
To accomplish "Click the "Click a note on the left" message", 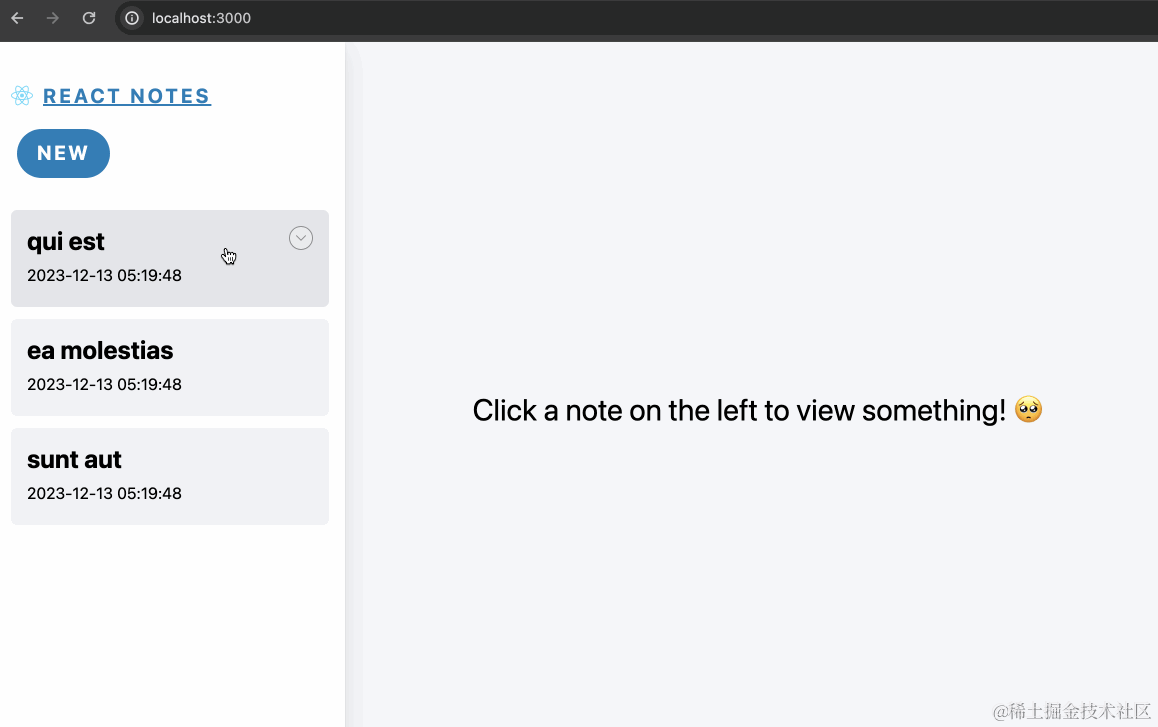I will [738, 410].
